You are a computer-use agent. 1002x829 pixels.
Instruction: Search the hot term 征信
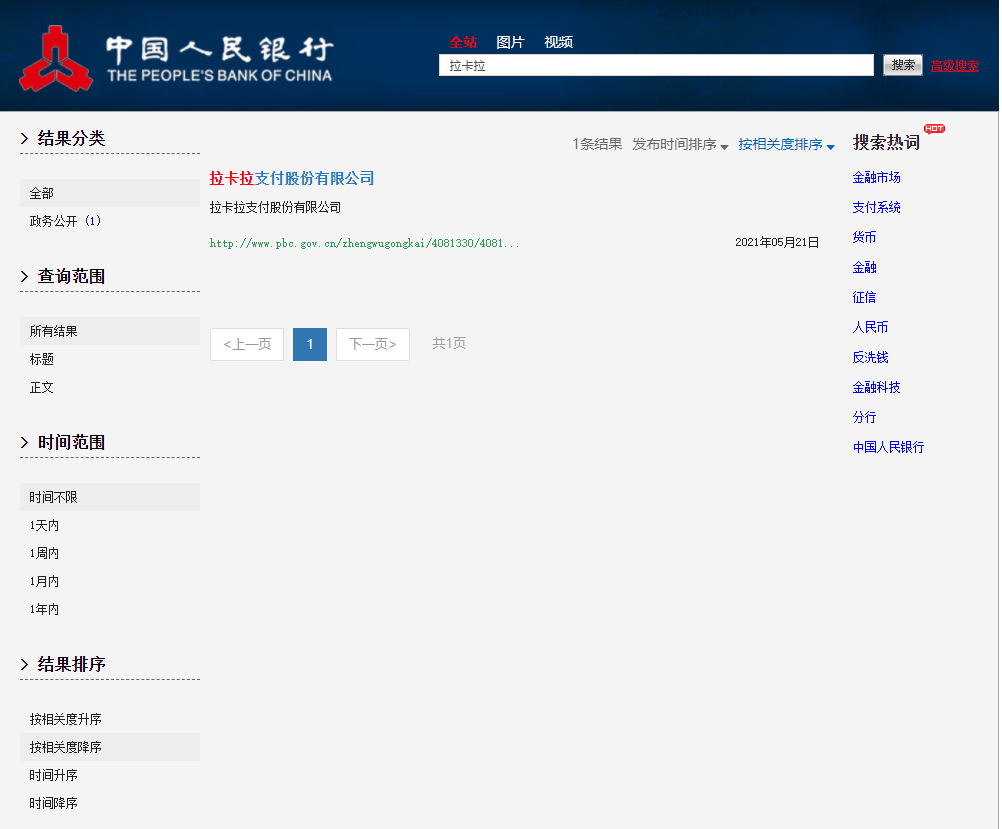click(x=864, y=298)
